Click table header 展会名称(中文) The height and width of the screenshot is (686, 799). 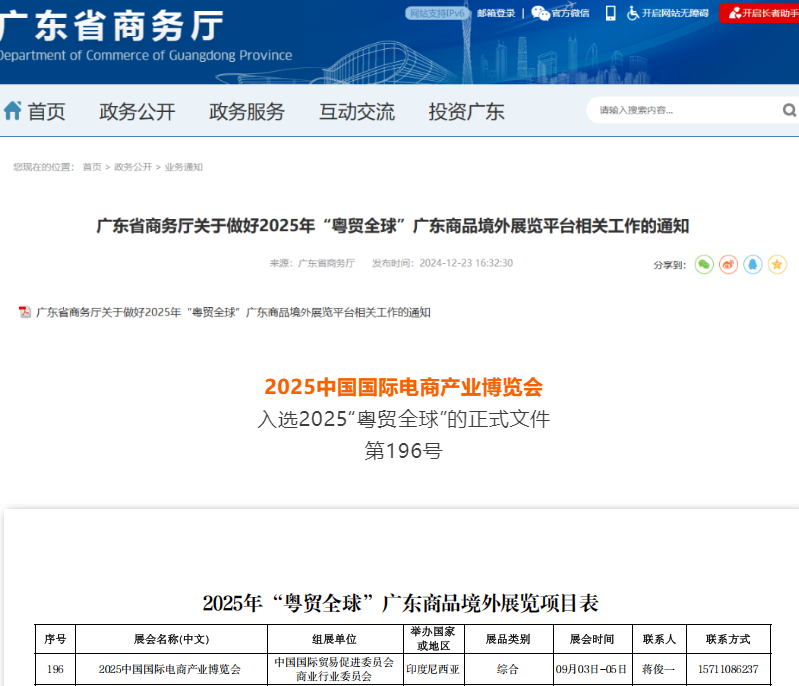[171, 639]
